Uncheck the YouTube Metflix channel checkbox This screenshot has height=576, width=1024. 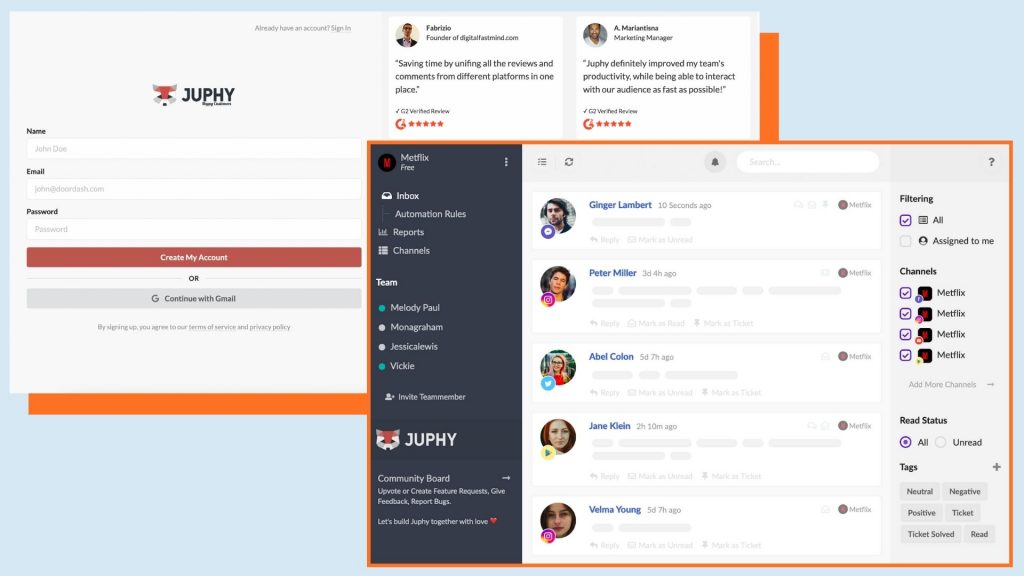[x=905, y=334]
